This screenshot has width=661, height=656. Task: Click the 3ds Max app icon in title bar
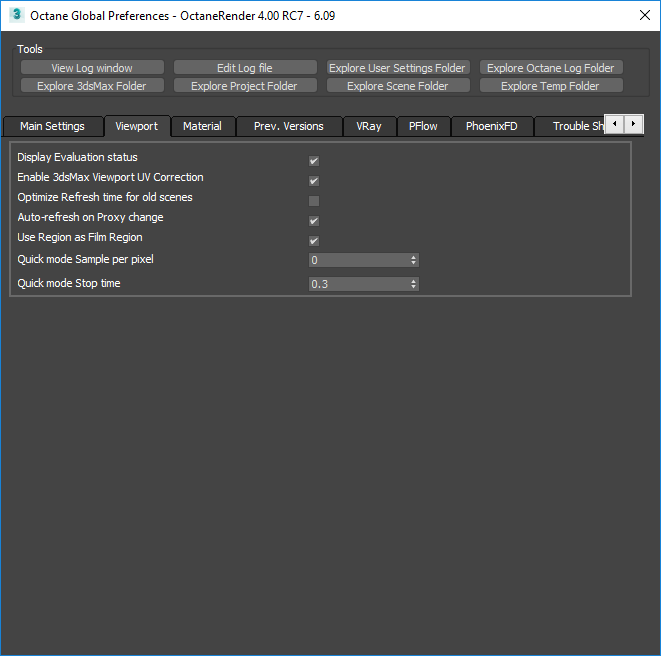point(16,15)
